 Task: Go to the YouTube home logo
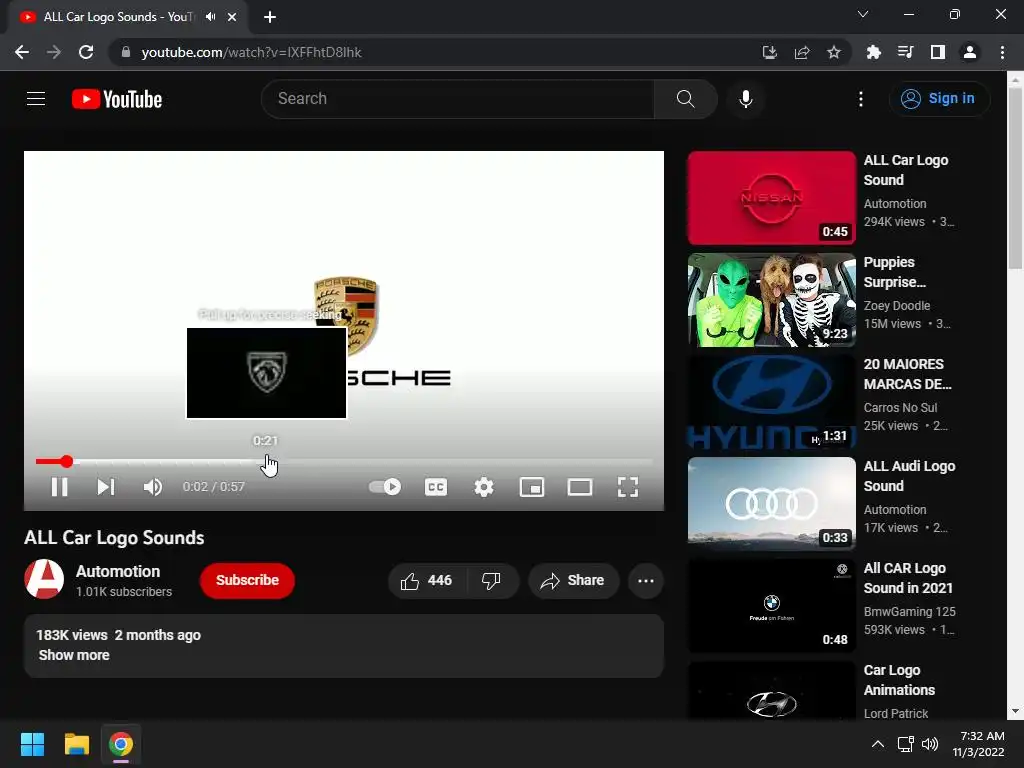click(117, 99)
